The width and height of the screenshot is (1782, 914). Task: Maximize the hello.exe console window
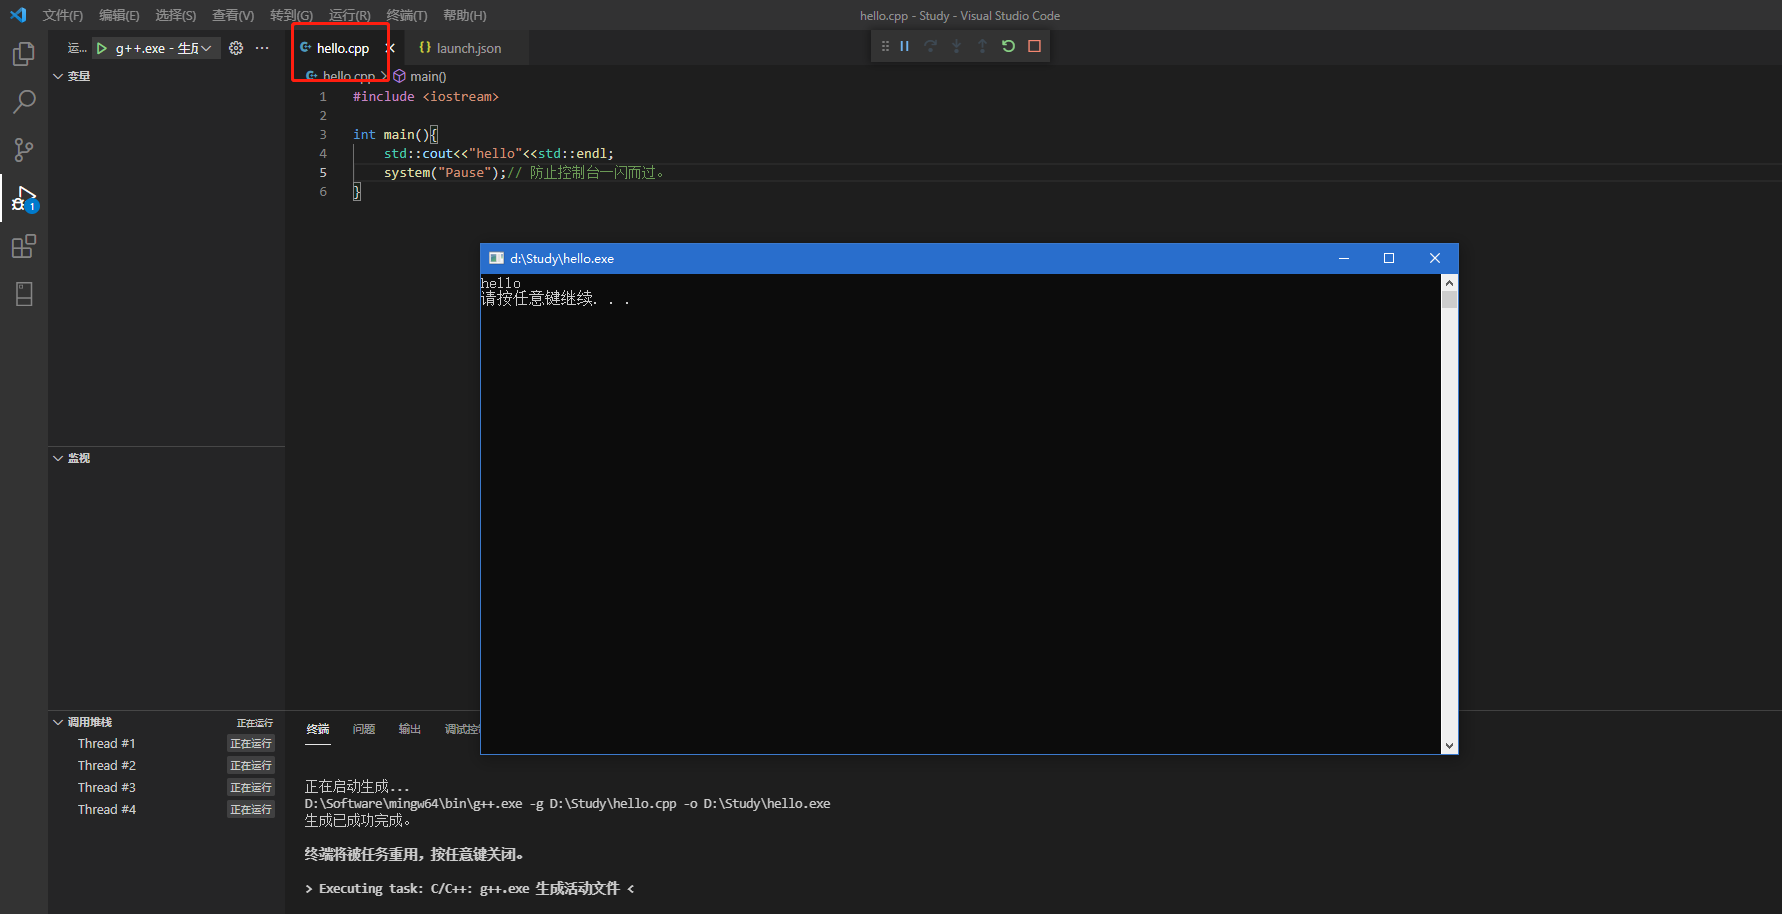tap(1389, 258)
